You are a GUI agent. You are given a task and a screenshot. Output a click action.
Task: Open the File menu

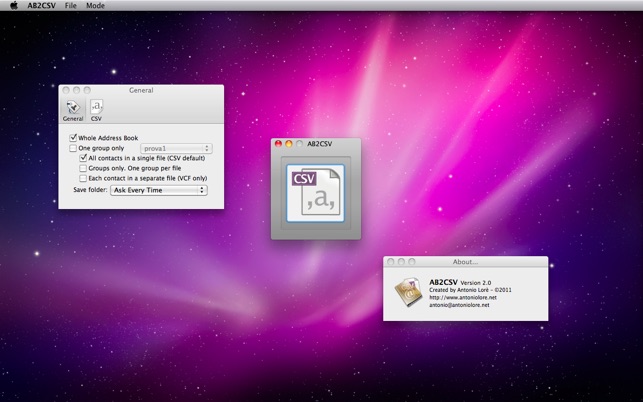click(71, 5)
